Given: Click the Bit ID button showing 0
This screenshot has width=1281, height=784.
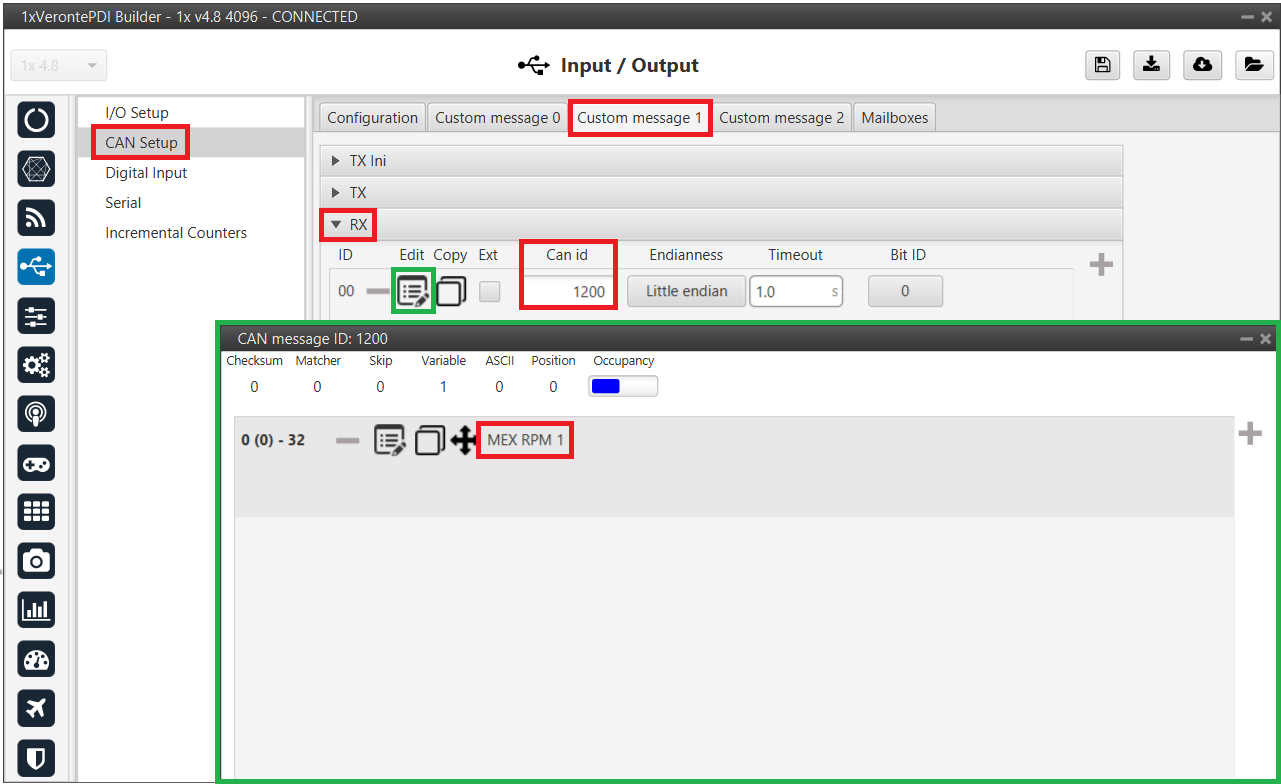Looking at the screenshot, I should pyautogui.click(x=905, y=291).
